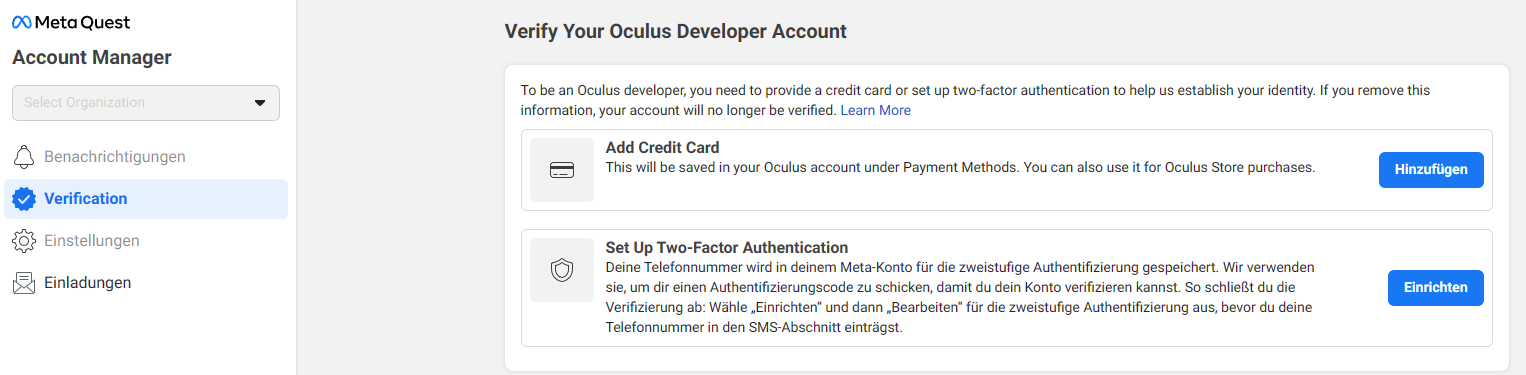This screenshot has height=375, width=1526.
Task: Open the Select Organization dropdown
Action: click(146, 103)
